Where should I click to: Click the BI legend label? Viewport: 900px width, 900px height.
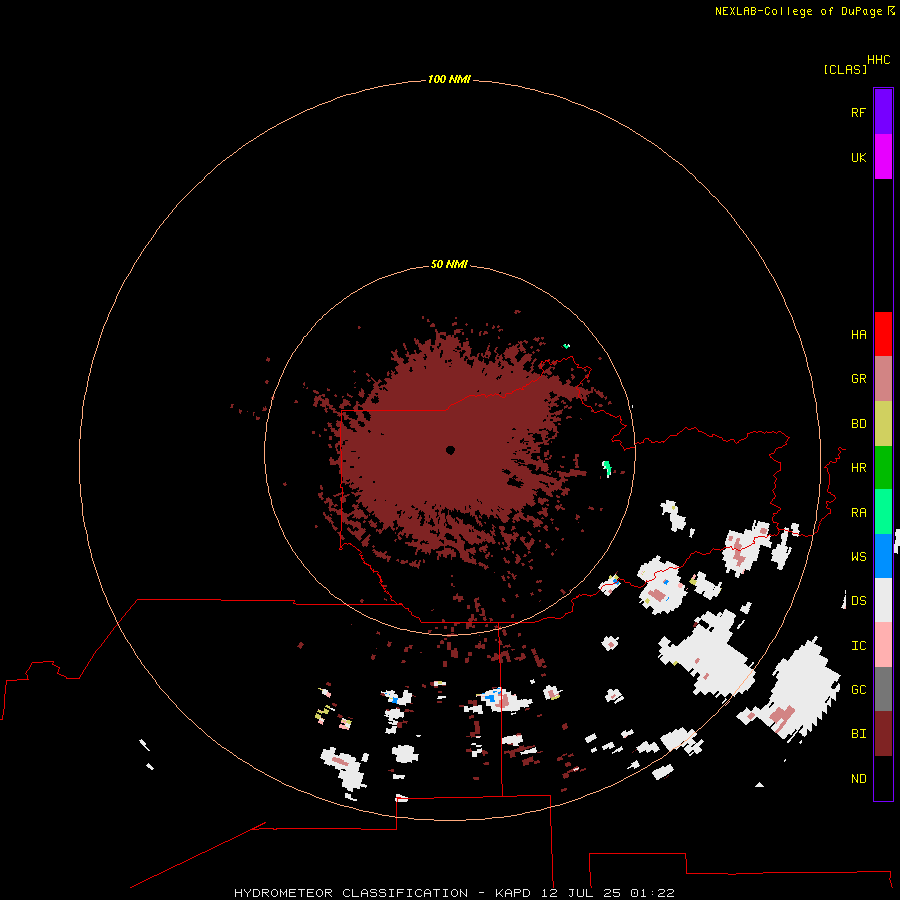(x=858, y=734)
